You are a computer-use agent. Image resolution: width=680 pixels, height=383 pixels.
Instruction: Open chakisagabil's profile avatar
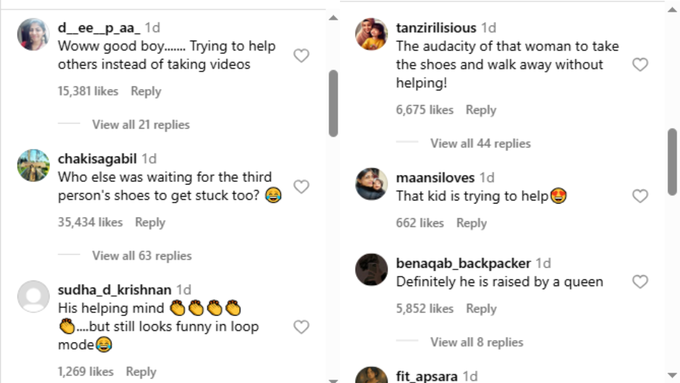click(33, 165)
